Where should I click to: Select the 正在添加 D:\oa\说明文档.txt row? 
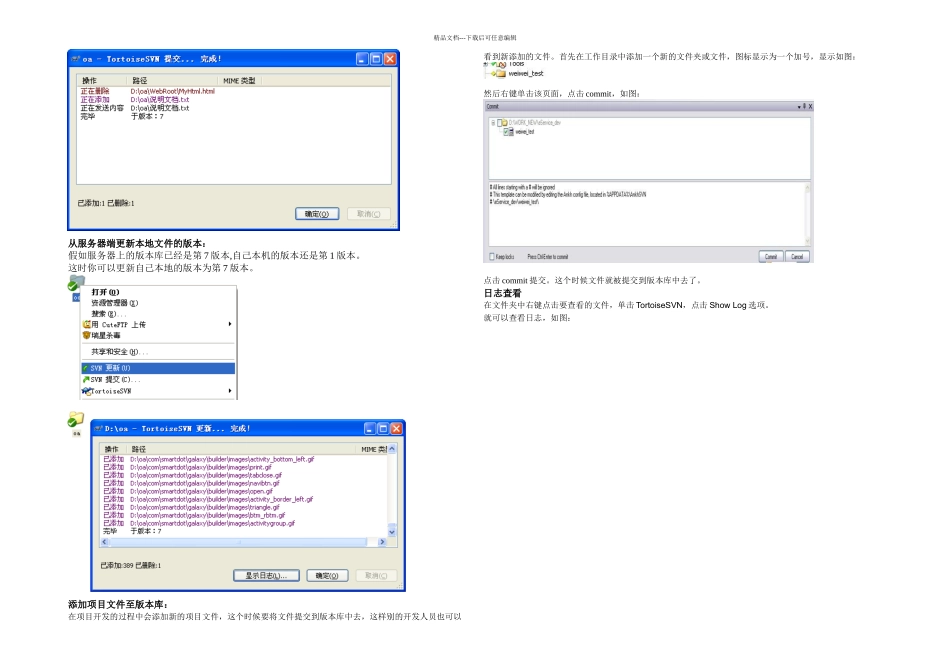tap(135, 99)
